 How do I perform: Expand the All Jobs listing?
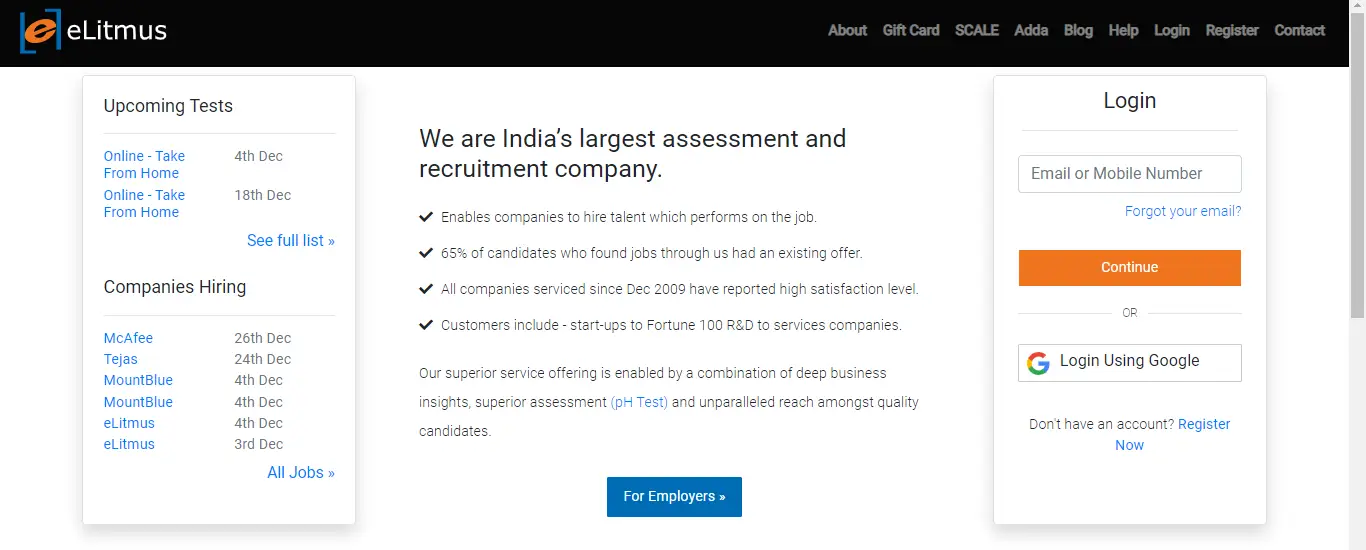301,472
